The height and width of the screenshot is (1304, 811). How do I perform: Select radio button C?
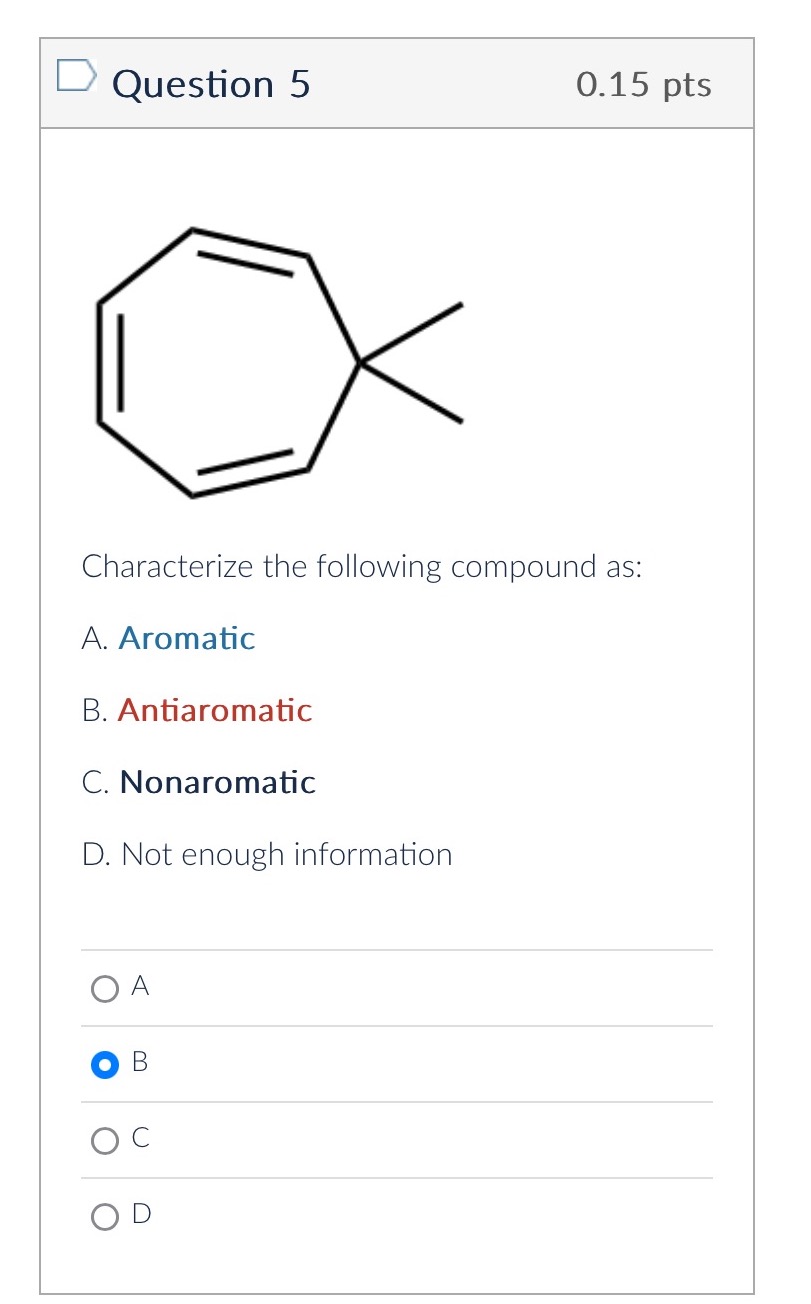(x=104, y=1140)
